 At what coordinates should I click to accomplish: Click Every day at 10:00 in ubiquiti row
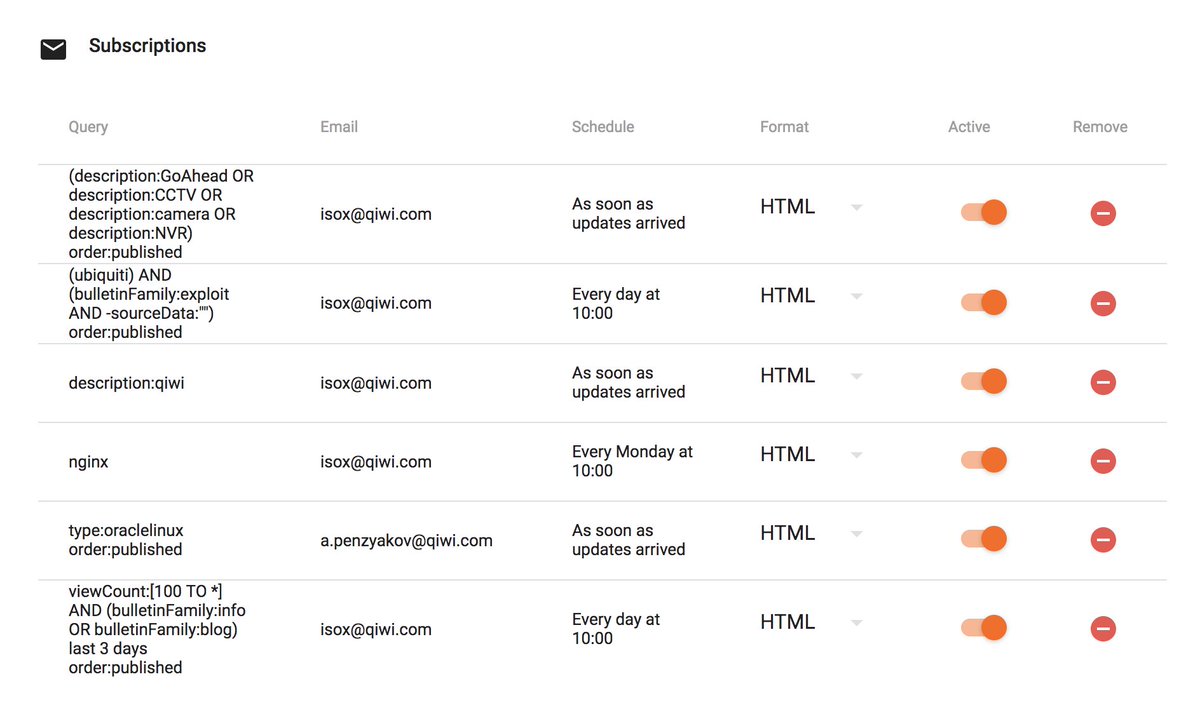616,303
